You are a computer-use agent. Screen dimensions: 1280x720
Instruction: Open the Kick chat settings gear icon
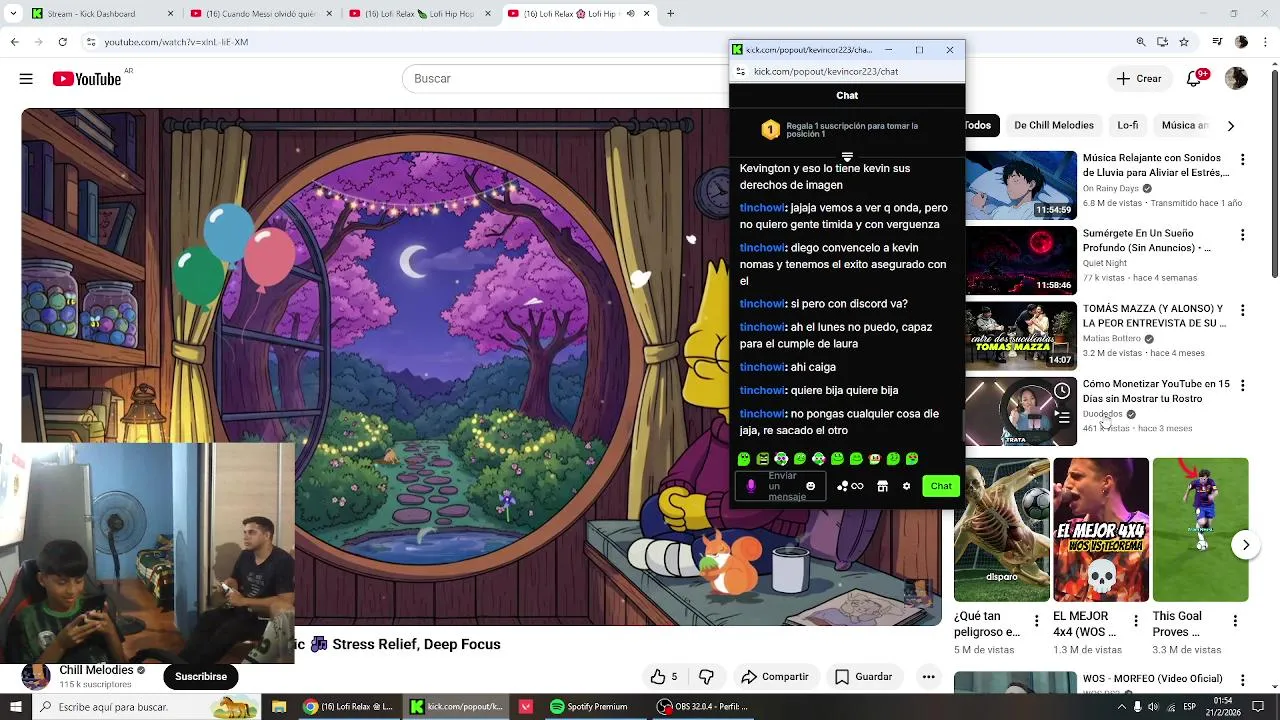click(x=906, y=486)
